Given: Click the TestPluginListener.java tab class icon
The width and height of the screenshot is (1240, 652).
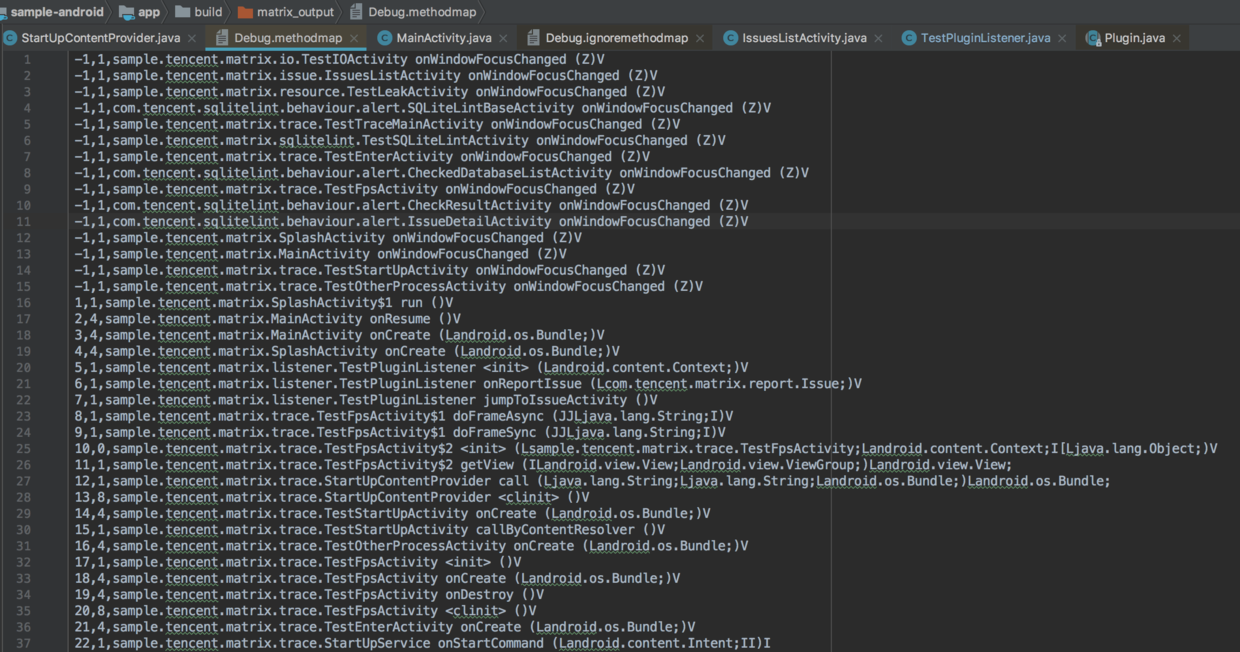Looking at the screenshot, I should 909,38.
